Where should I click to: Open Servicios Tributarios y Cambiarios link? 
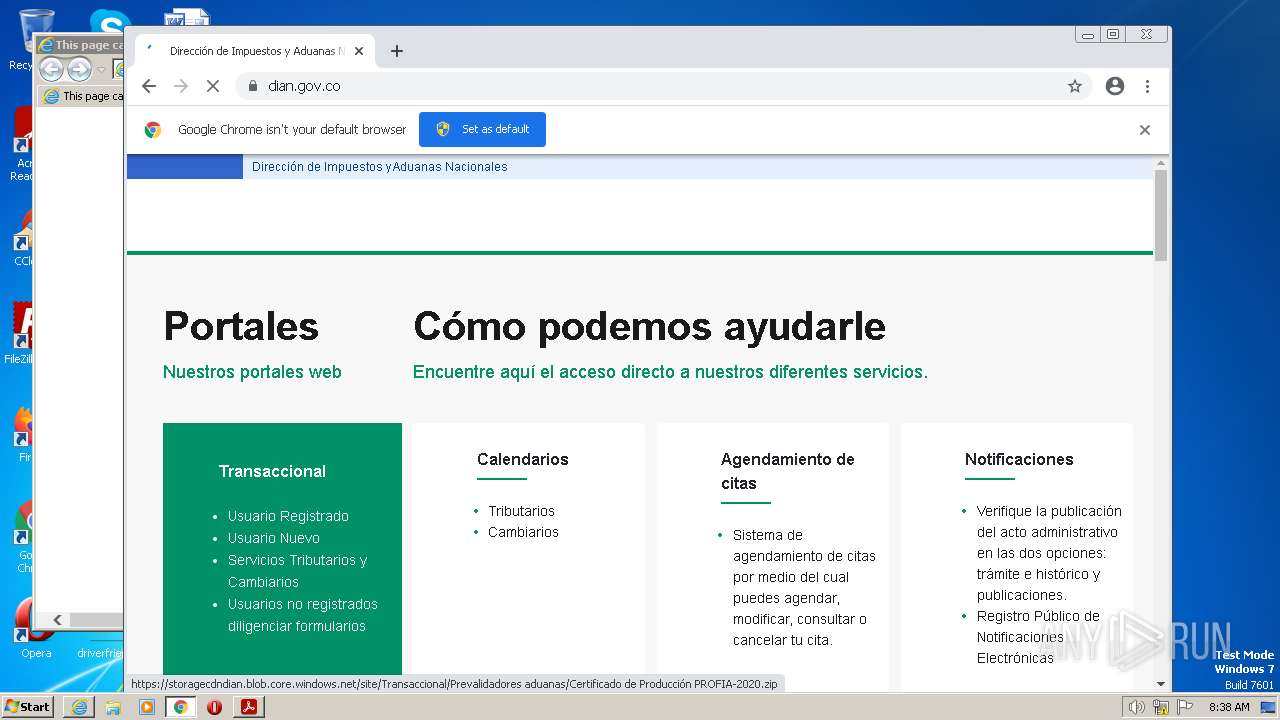[x=297, y=571]
